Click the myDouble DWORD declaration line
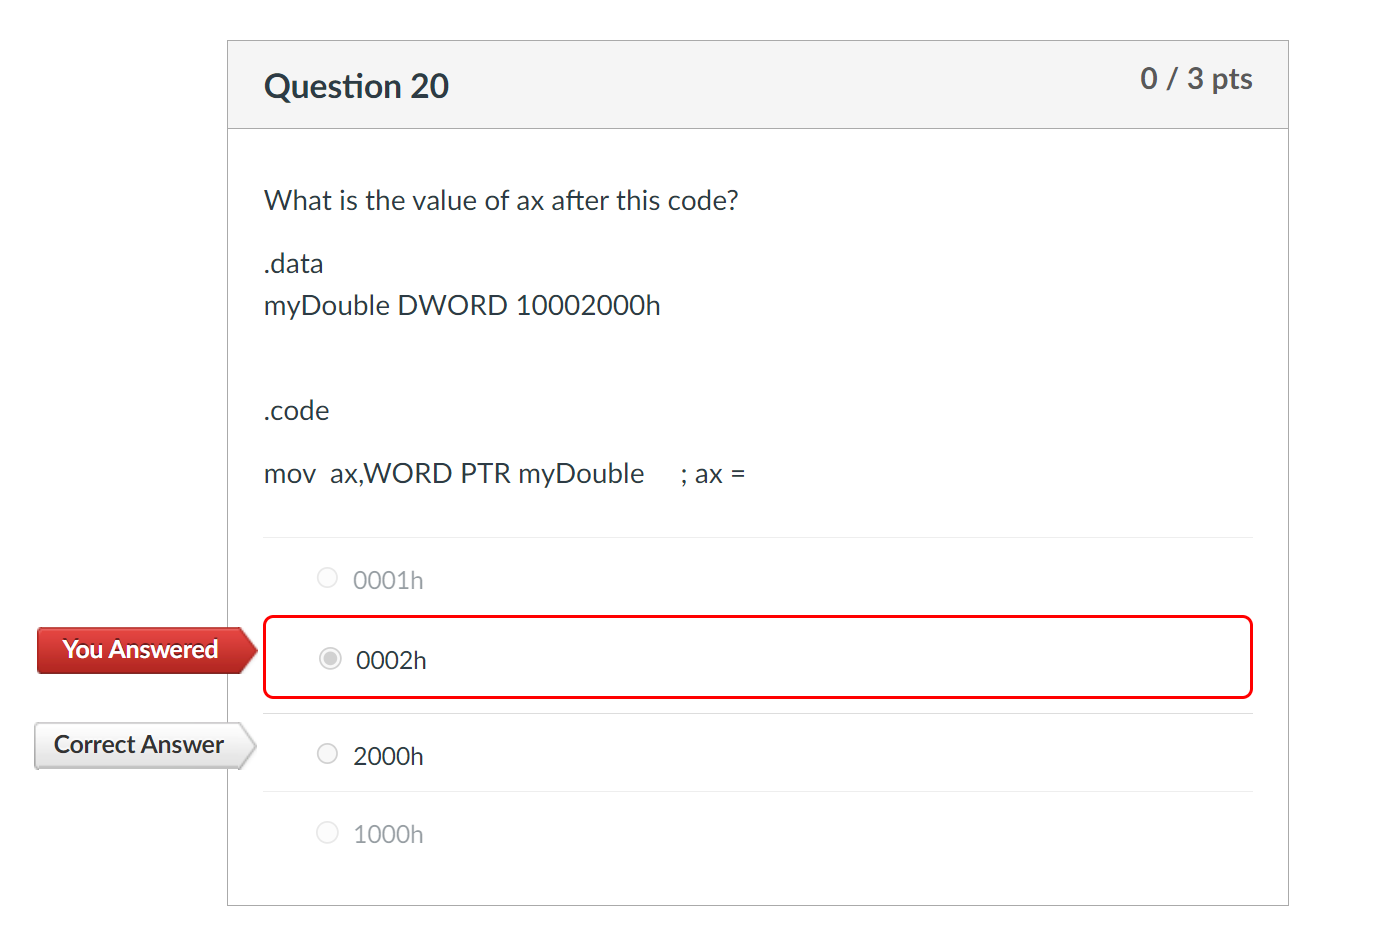The height and width of the screenshot is (948, 1381). coord(462,305)
